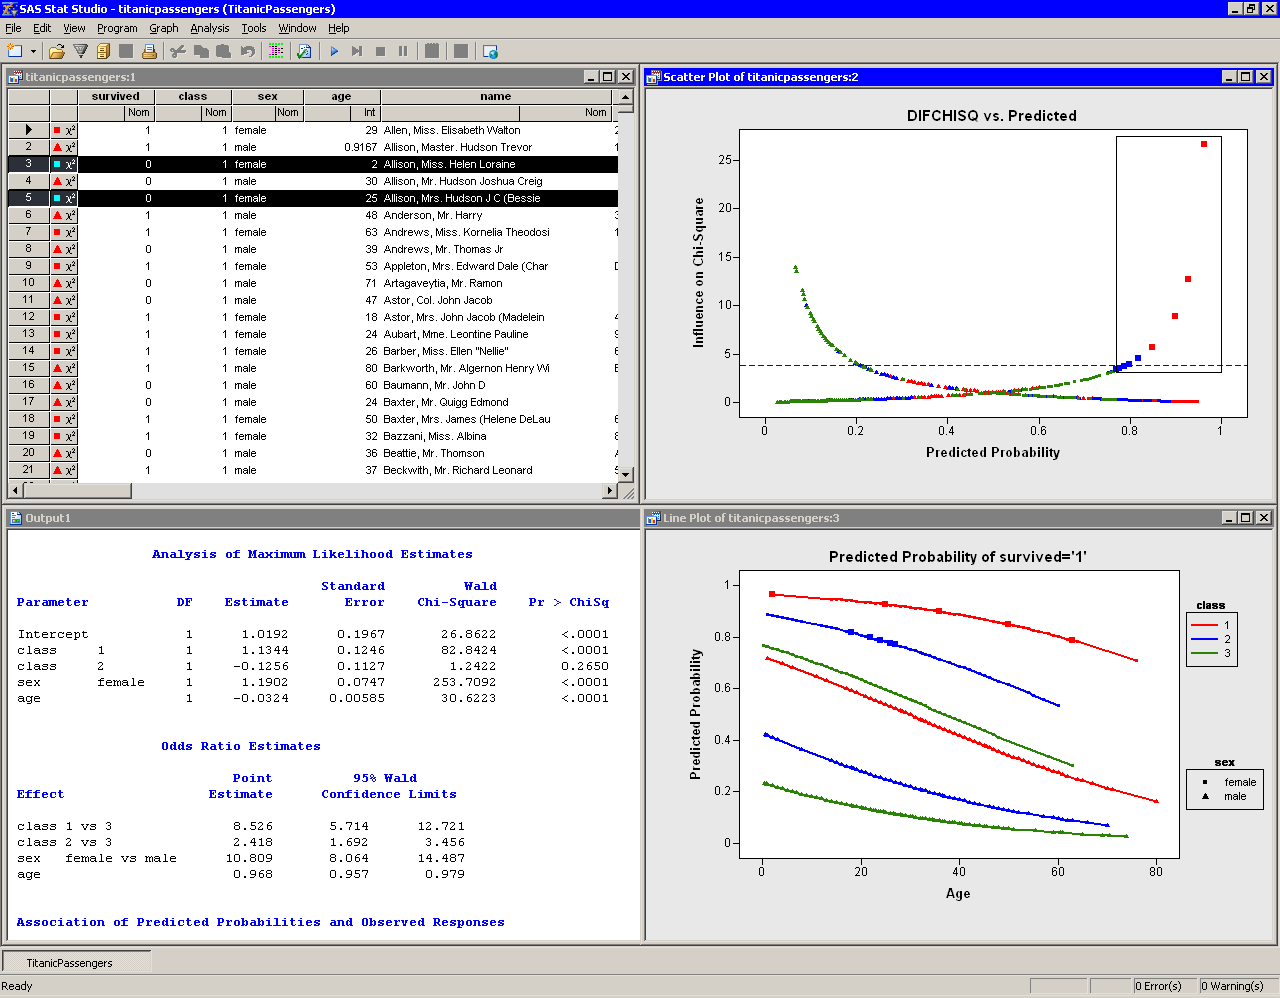
Task: Open the data filter funnel icon
Action: click(x=80, y=50)
